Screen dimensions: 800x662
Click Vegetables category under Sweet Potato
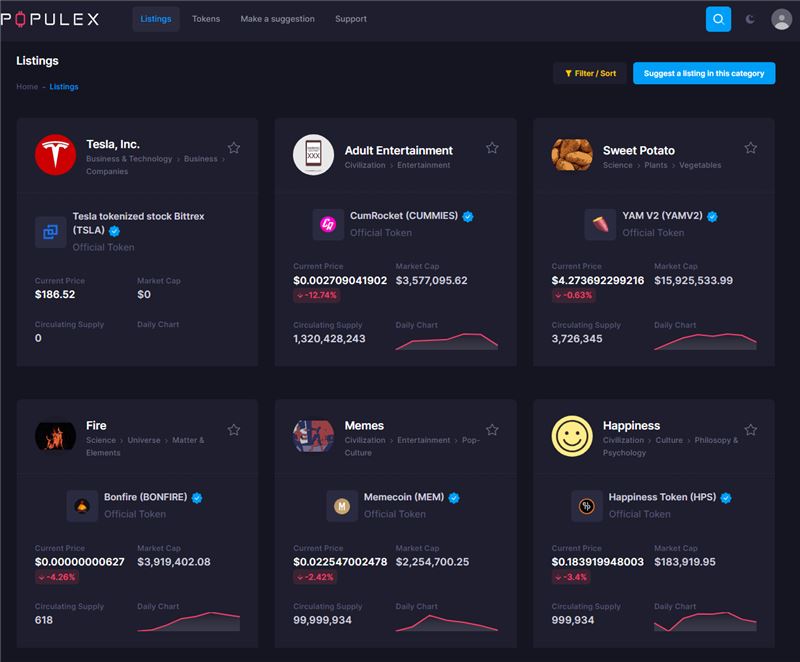point(700,165)
